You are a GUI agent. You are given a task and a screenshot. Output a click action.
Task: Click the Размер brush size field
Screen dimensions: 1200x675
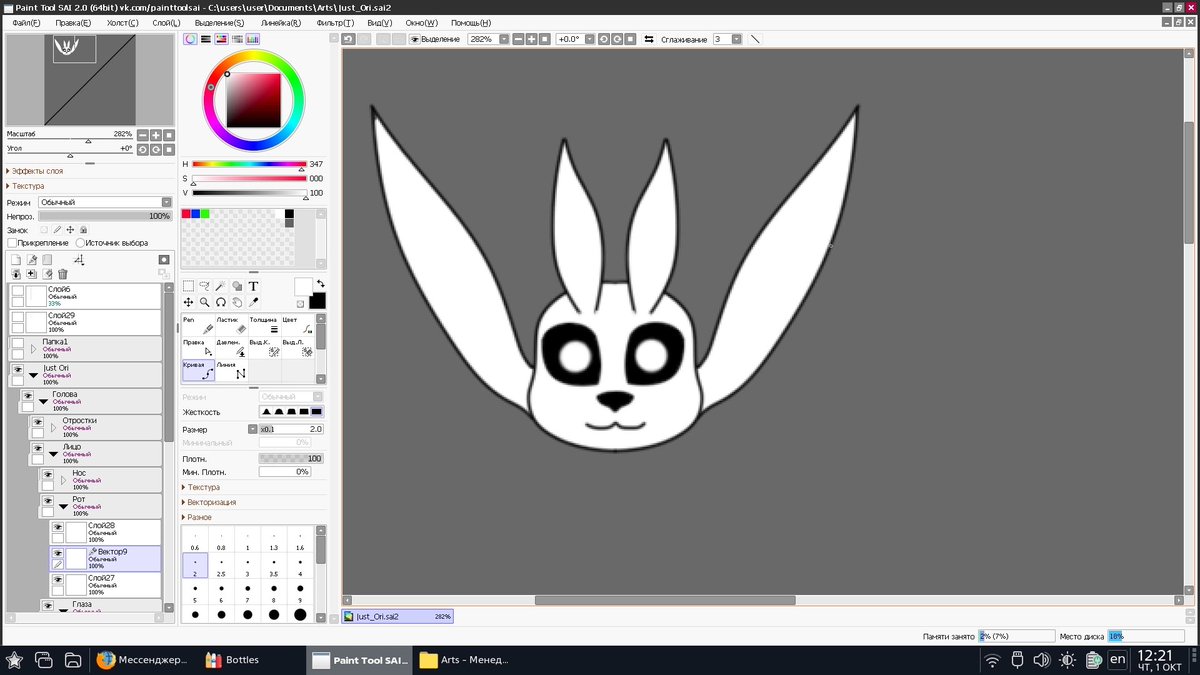coord(291,429)
